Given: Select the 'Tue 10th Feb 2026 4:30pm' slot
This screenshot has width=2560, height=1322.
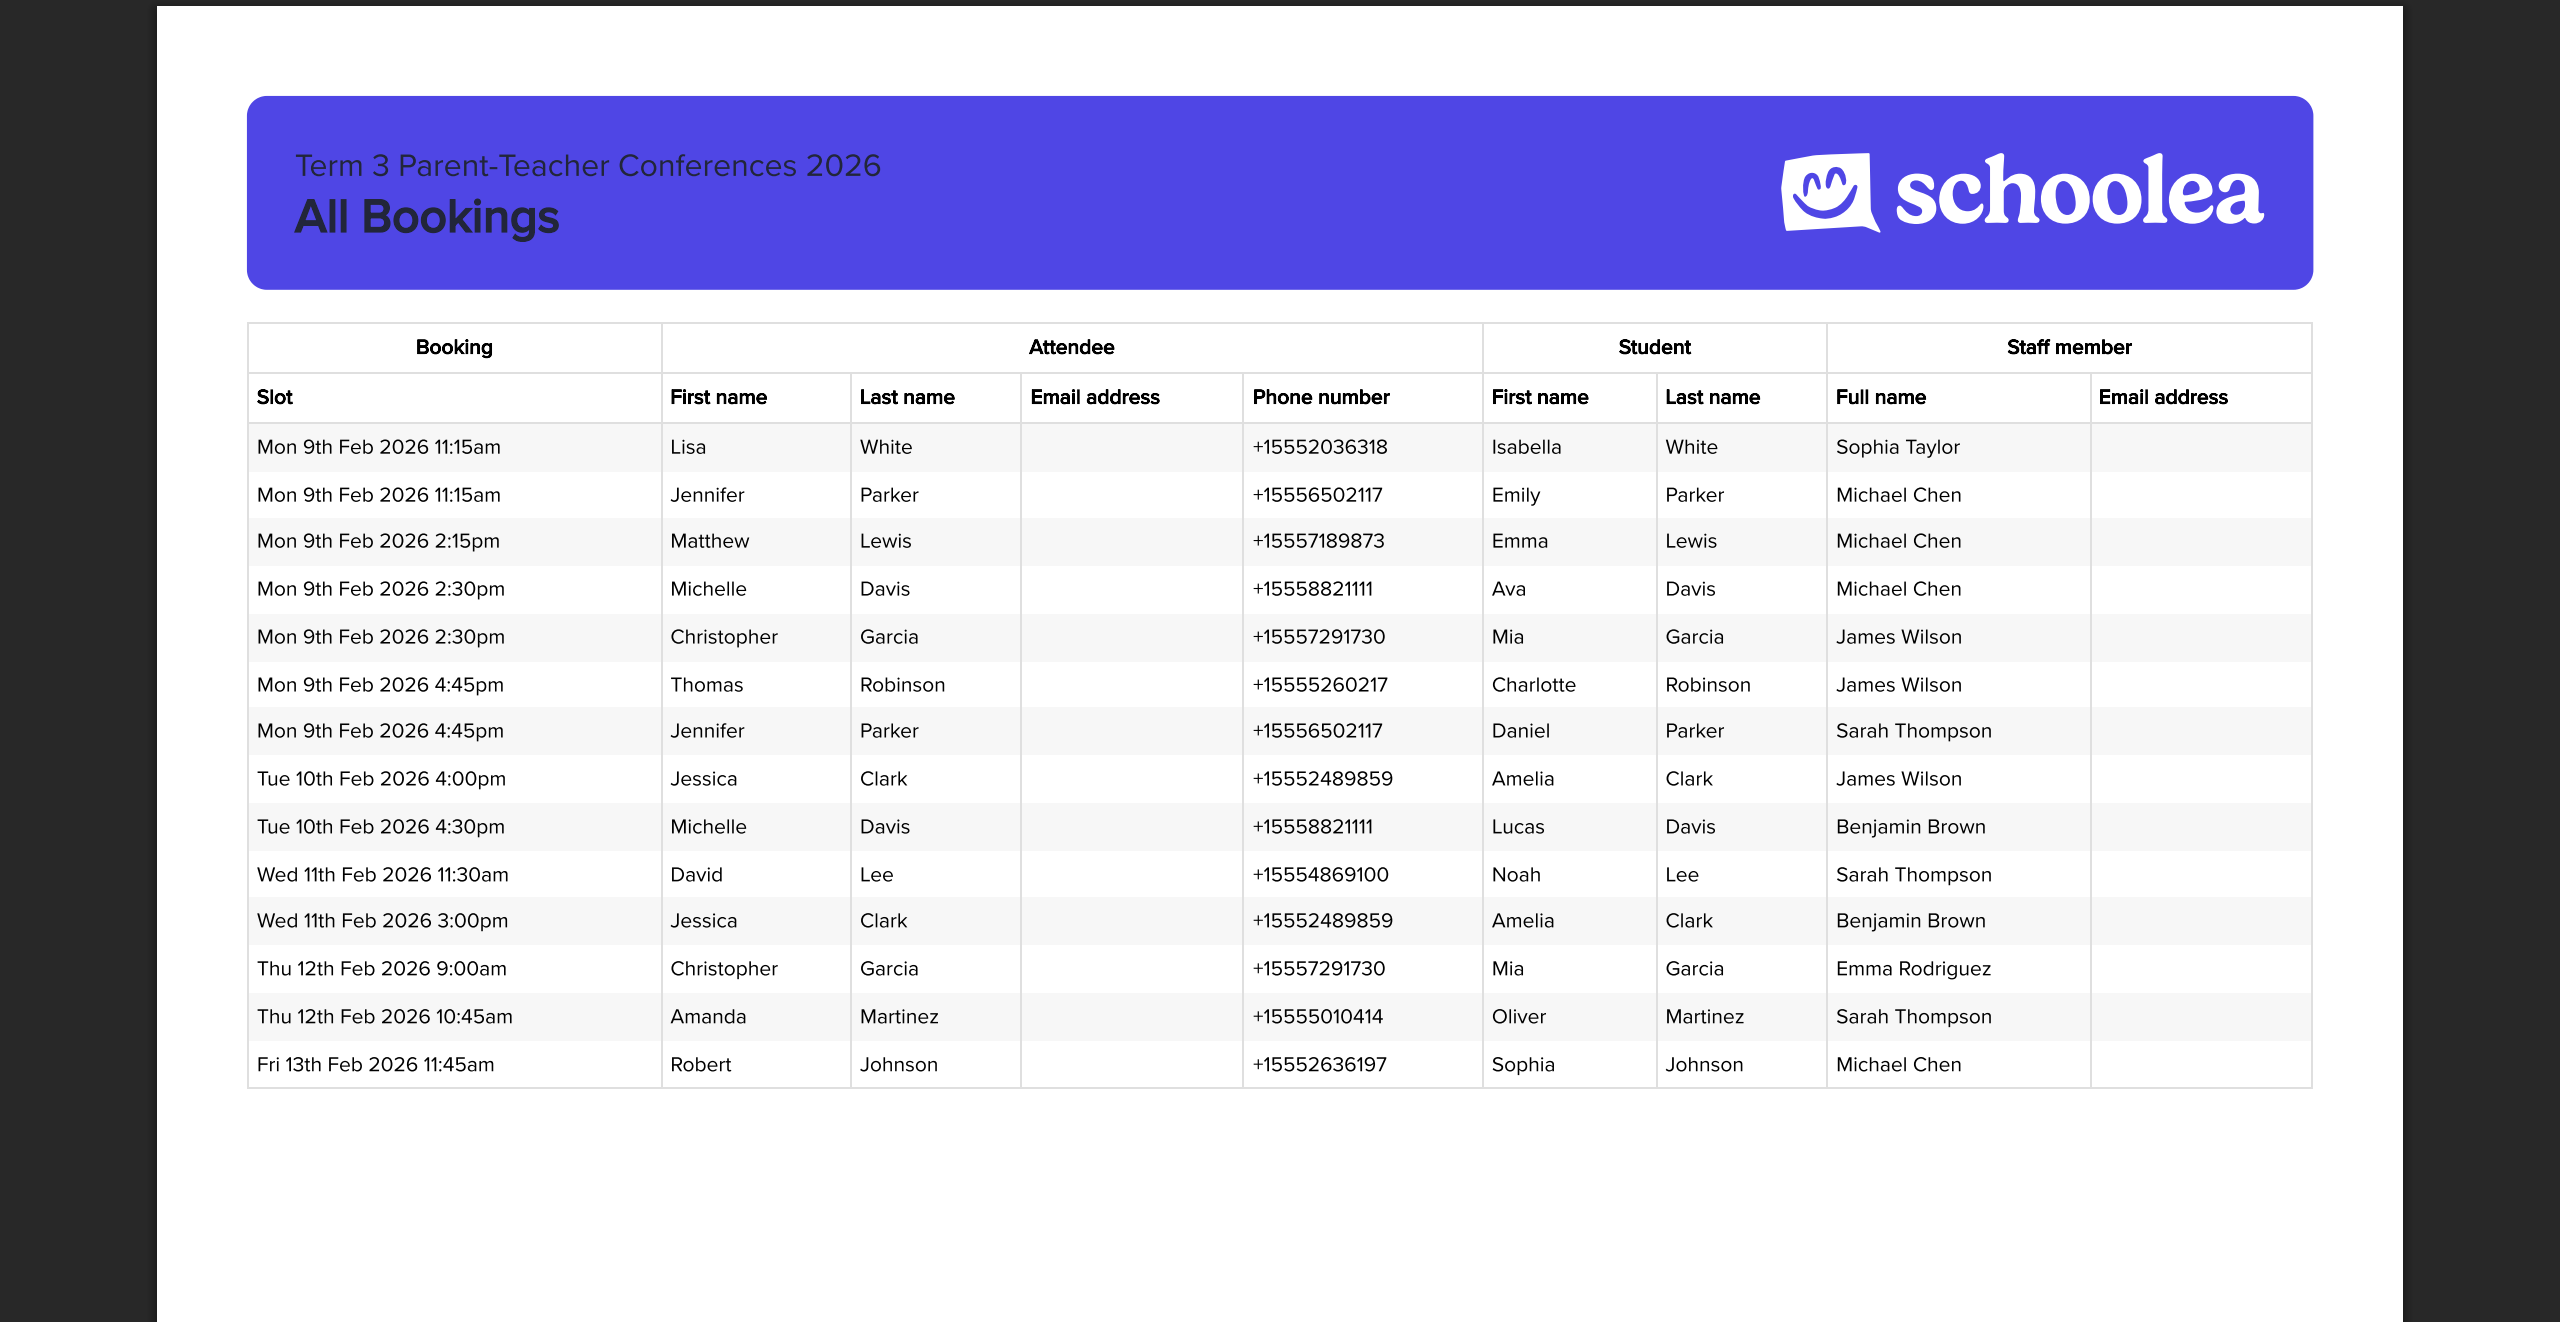Looking at the screenshot, I should pyautogui.click(x=380, y=826).
